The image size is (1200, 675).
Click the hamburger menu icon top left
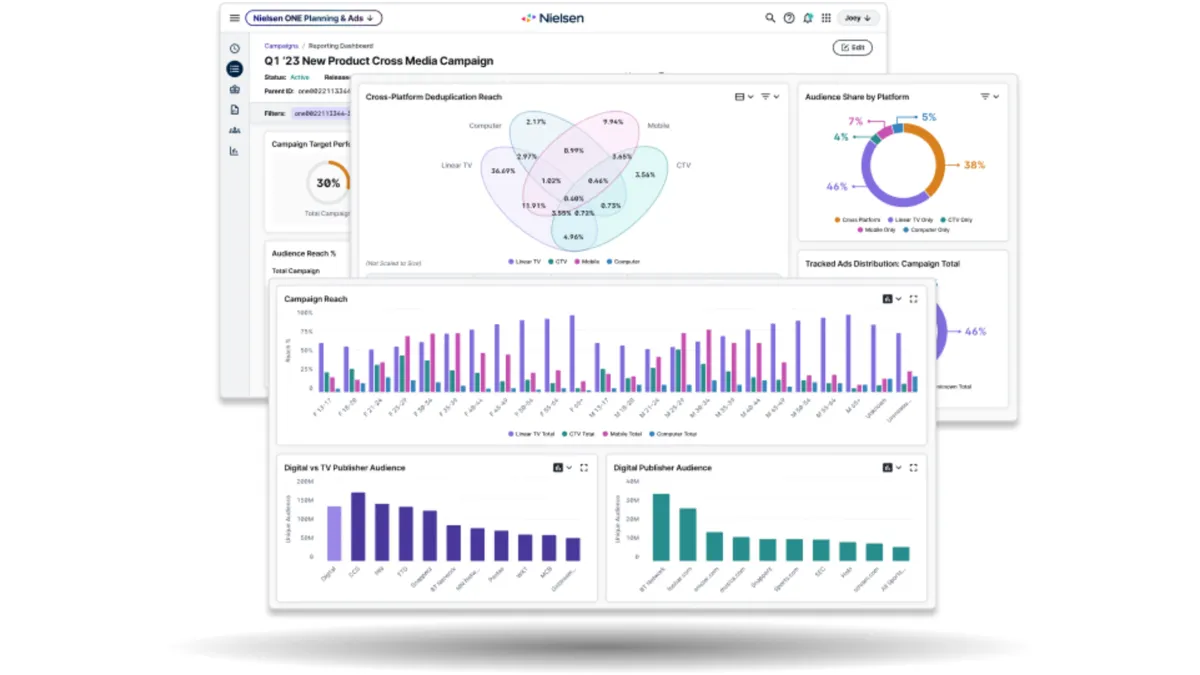point(234,17)
